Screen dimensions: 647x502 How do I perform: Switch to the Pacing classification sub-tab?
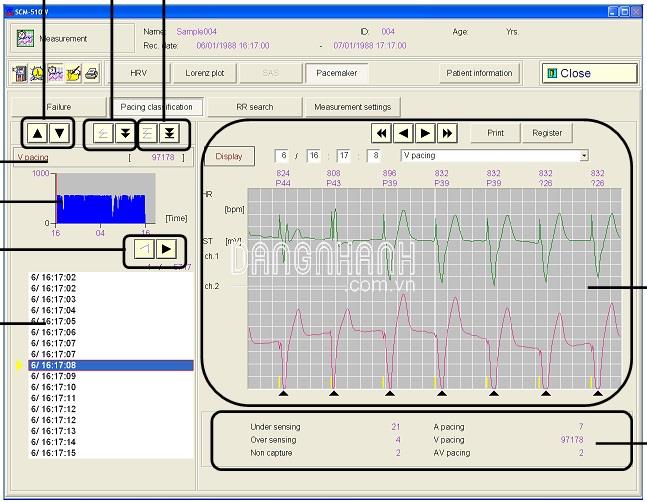[156, 107]
